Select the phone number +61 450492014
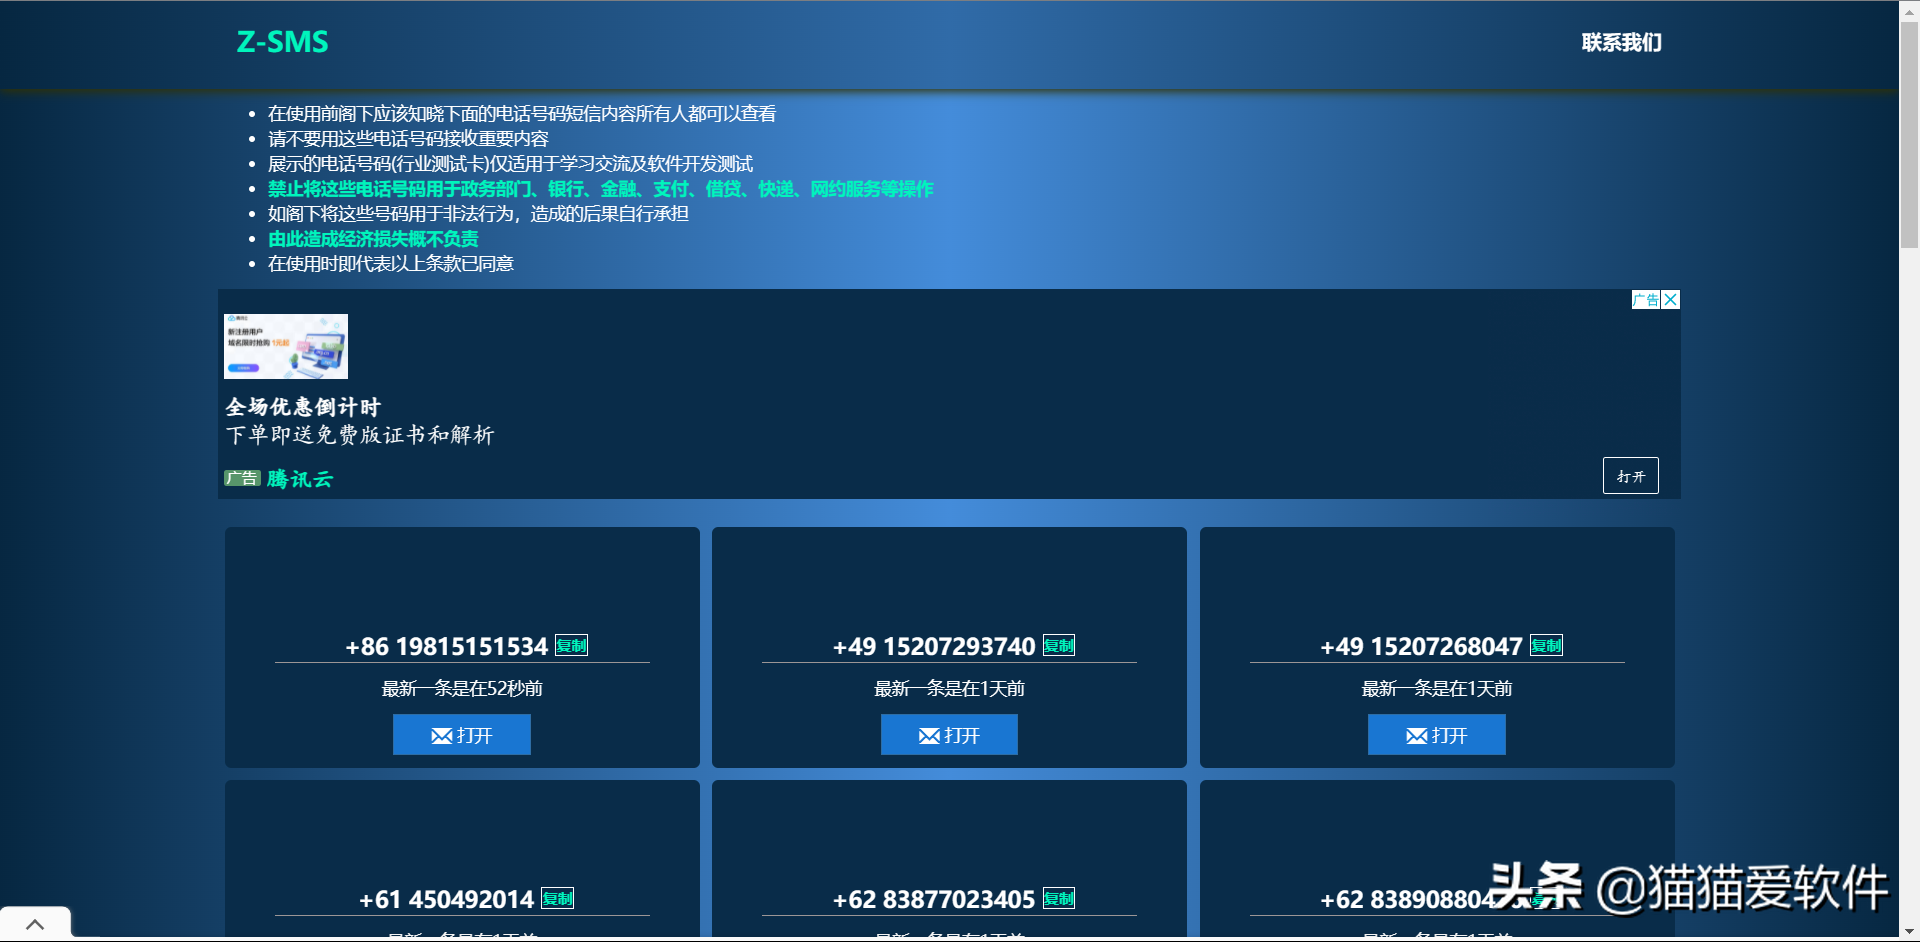The width and height of the screenshot is (1920, 942). [447, 900]
